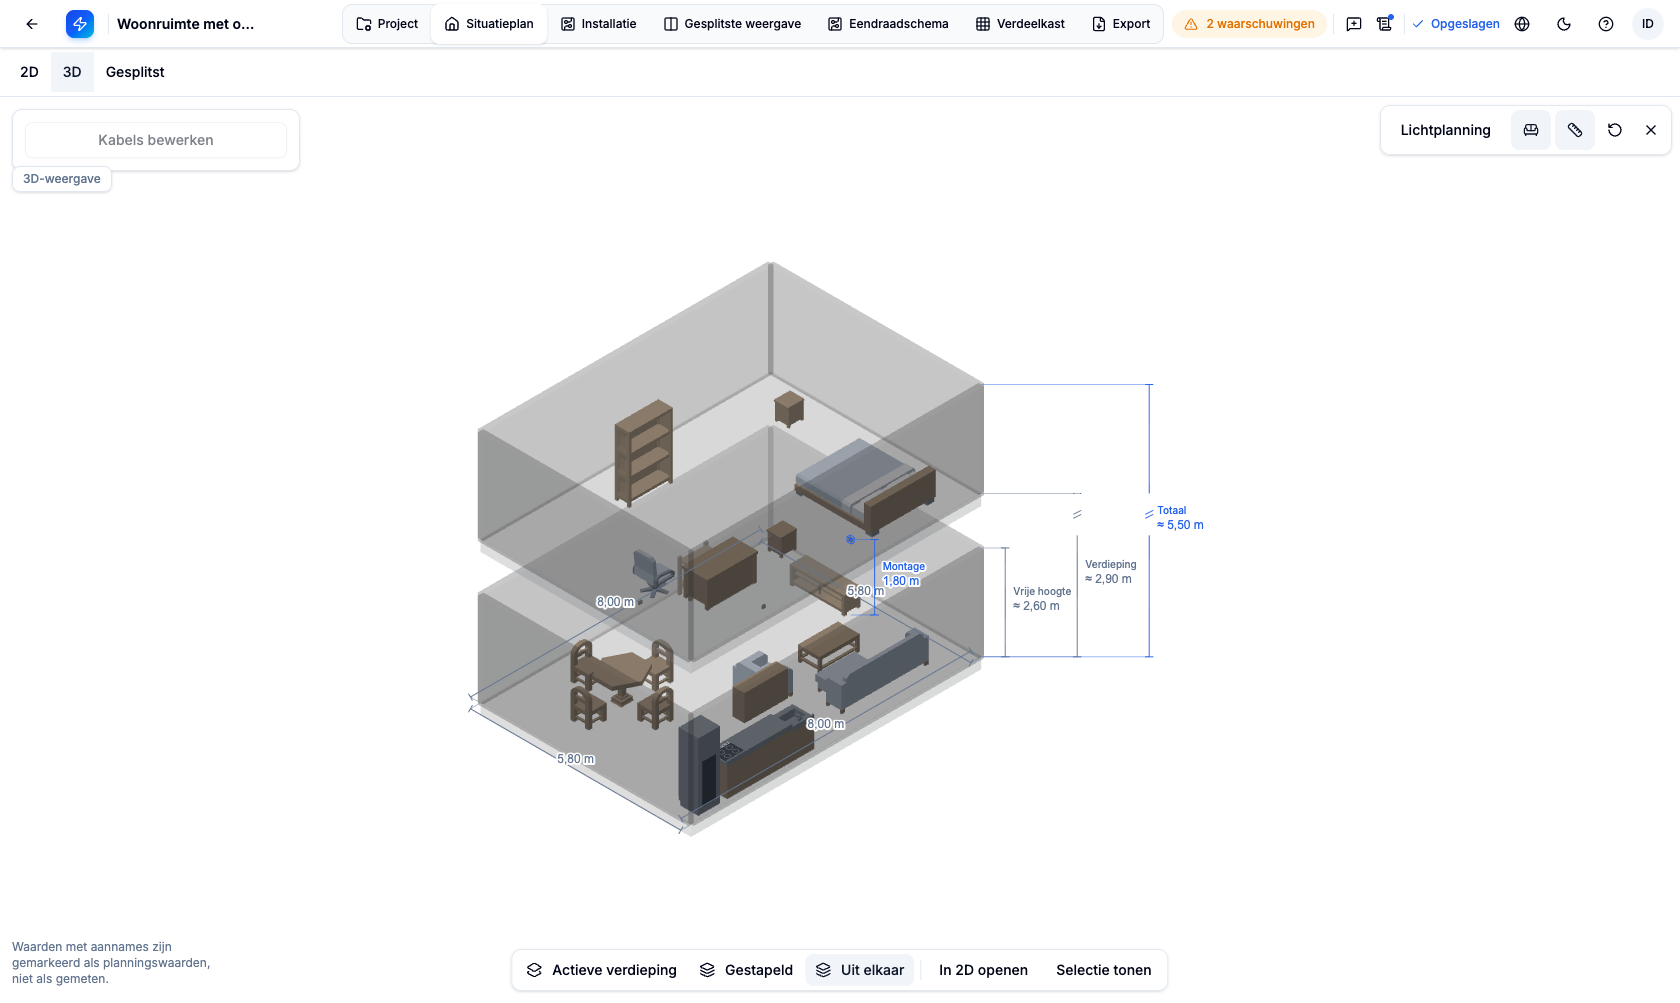
Task: Open the Installatie tab
Action: (599, 24)
